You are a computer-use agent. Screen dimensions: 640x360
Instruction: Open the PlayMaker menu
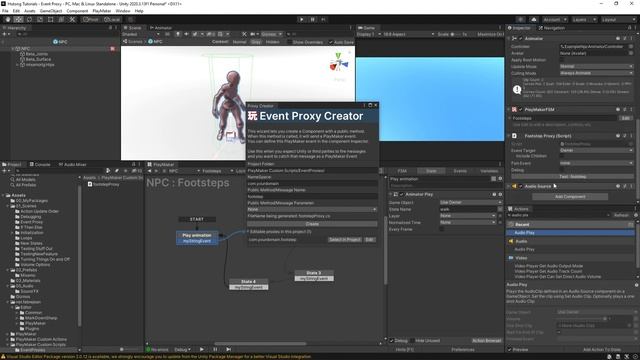[102, 11]
